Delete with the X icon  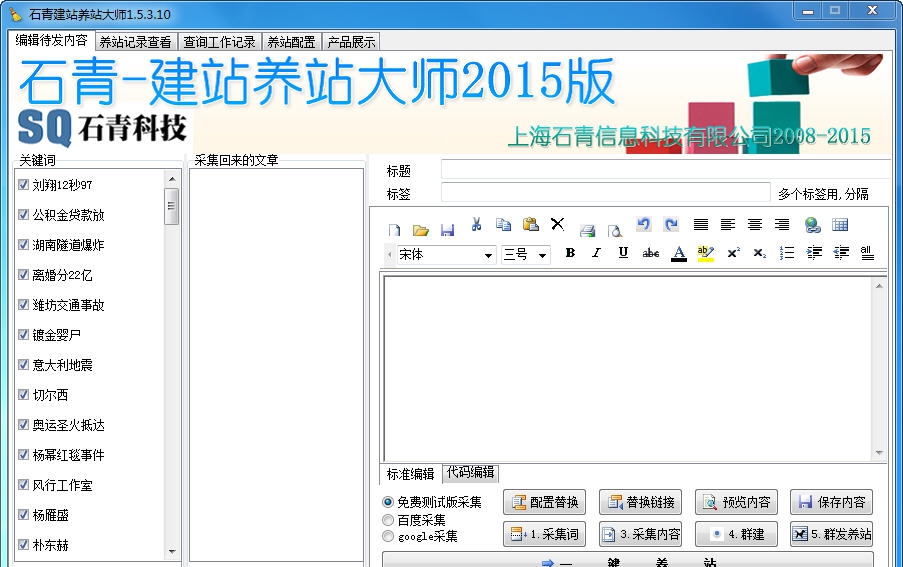[x=557, y=224]
